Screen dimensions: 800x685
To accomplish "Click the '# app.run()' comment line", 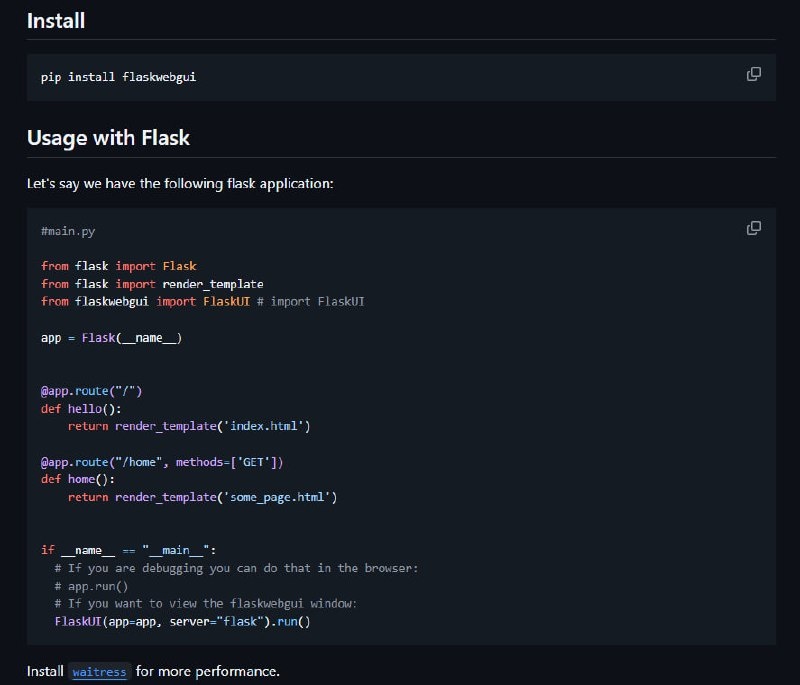I will click(x=91, y=586).
